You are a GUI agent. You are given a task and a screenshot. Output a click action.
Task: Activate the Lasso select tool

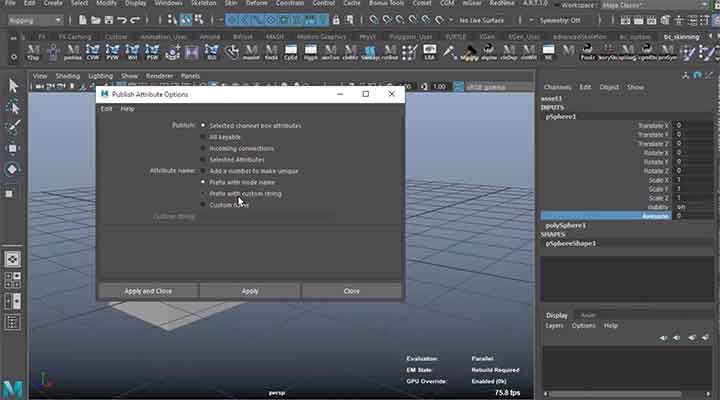coord(13,107)
